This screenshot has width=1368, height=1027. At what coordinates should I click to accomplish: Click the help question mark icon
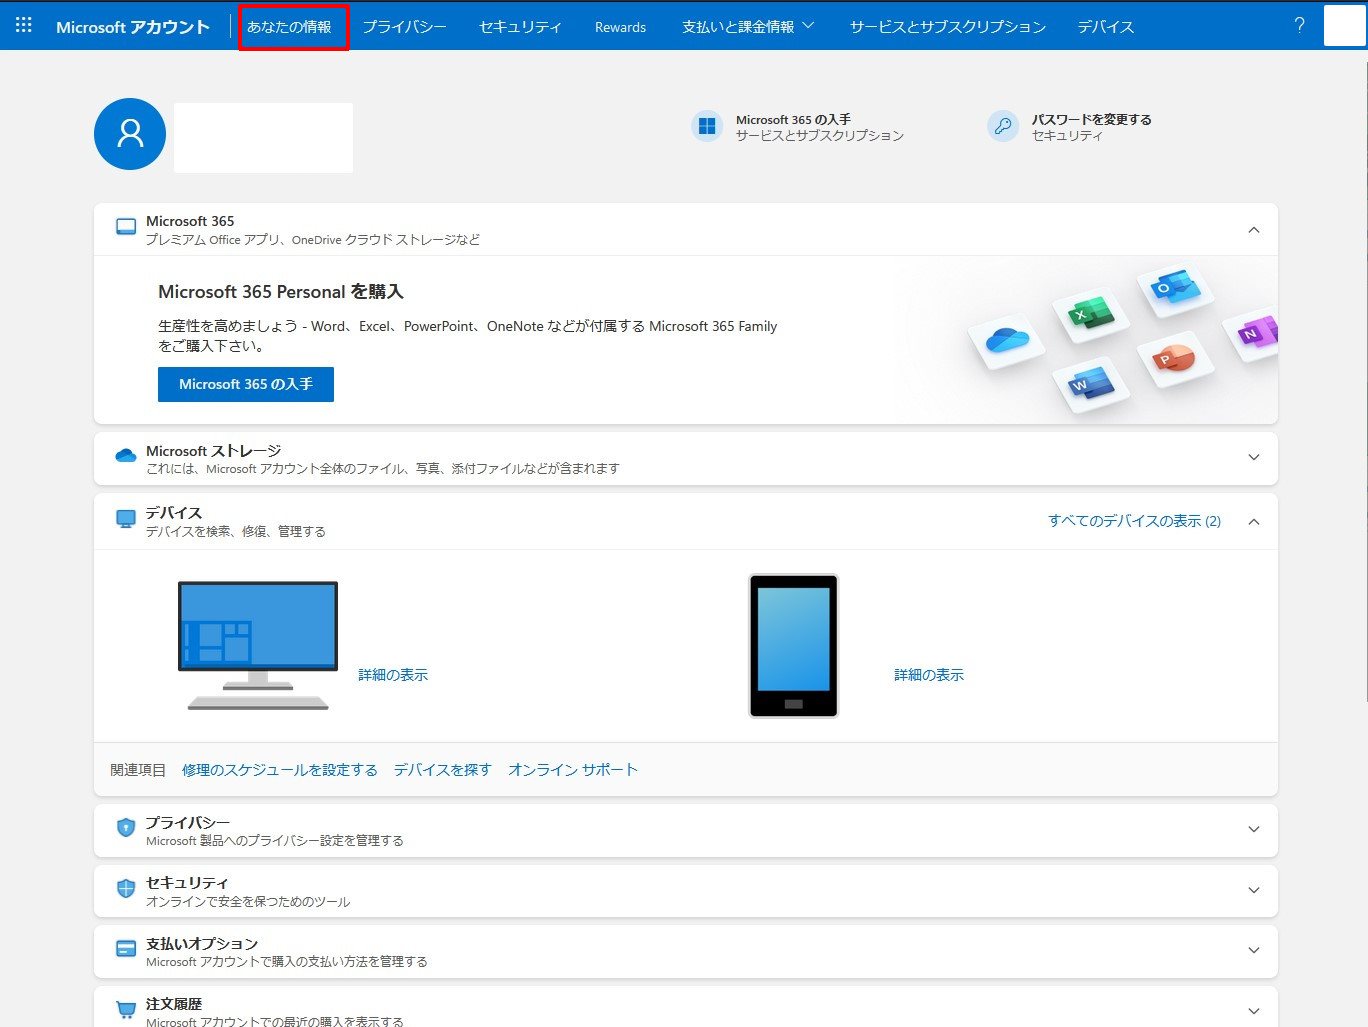tap(1299, 26)
